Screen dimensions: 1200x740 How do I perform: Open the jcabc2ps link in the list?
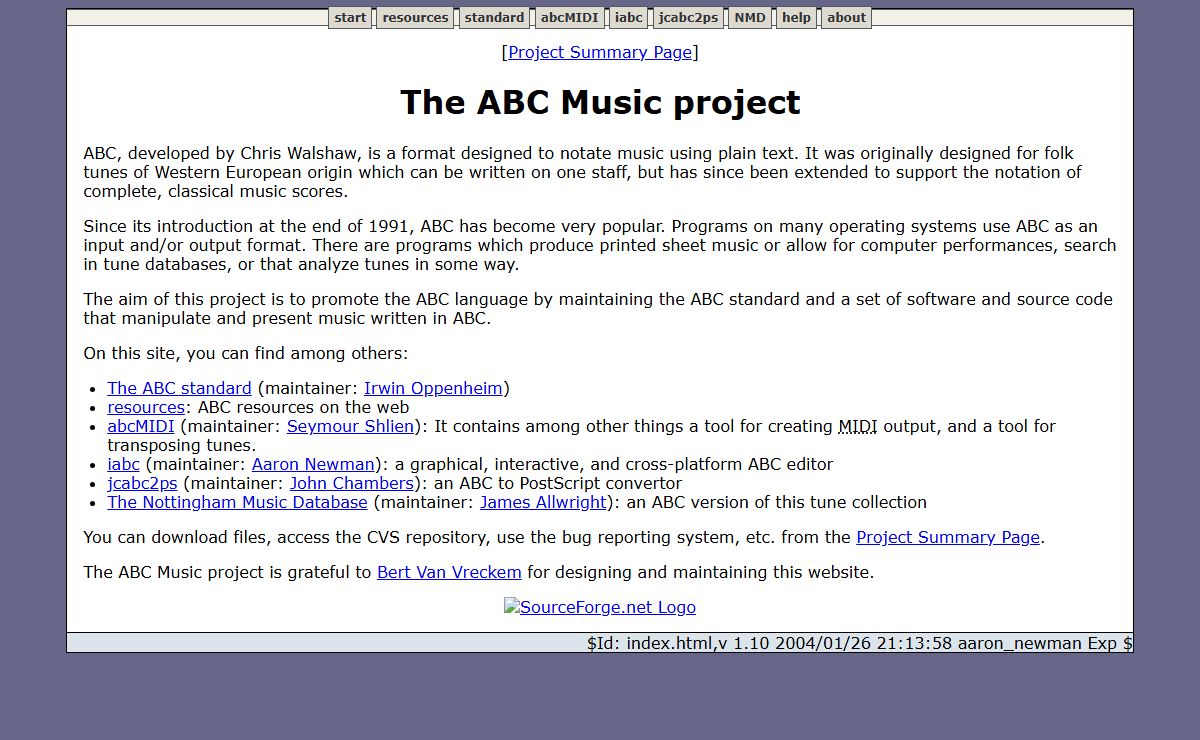pos(142,483)
